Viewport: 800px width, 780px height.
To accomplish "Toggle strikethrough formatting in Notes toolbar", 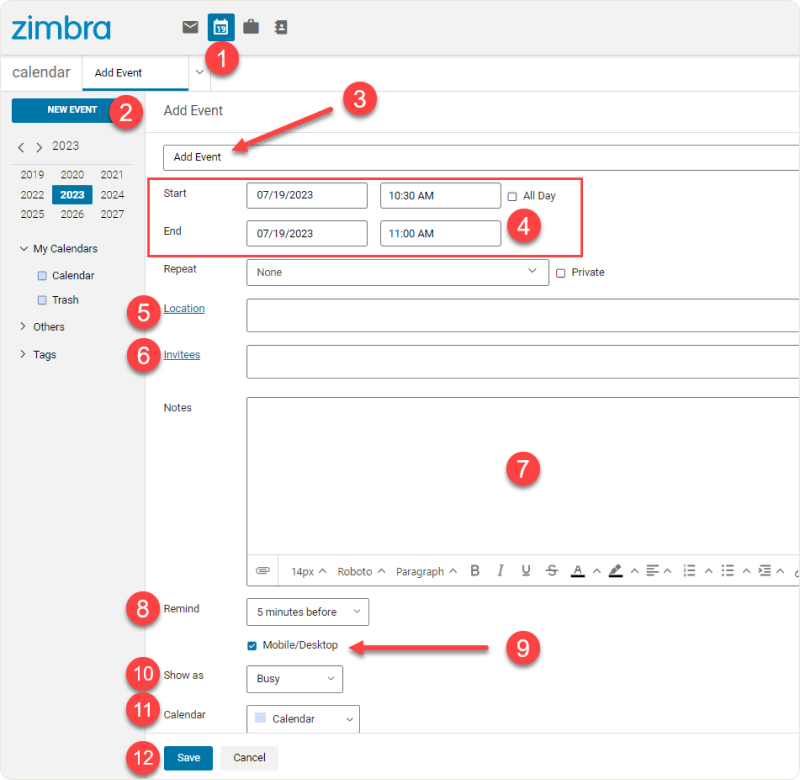I will pyautogui.click(x=552, y=570).
